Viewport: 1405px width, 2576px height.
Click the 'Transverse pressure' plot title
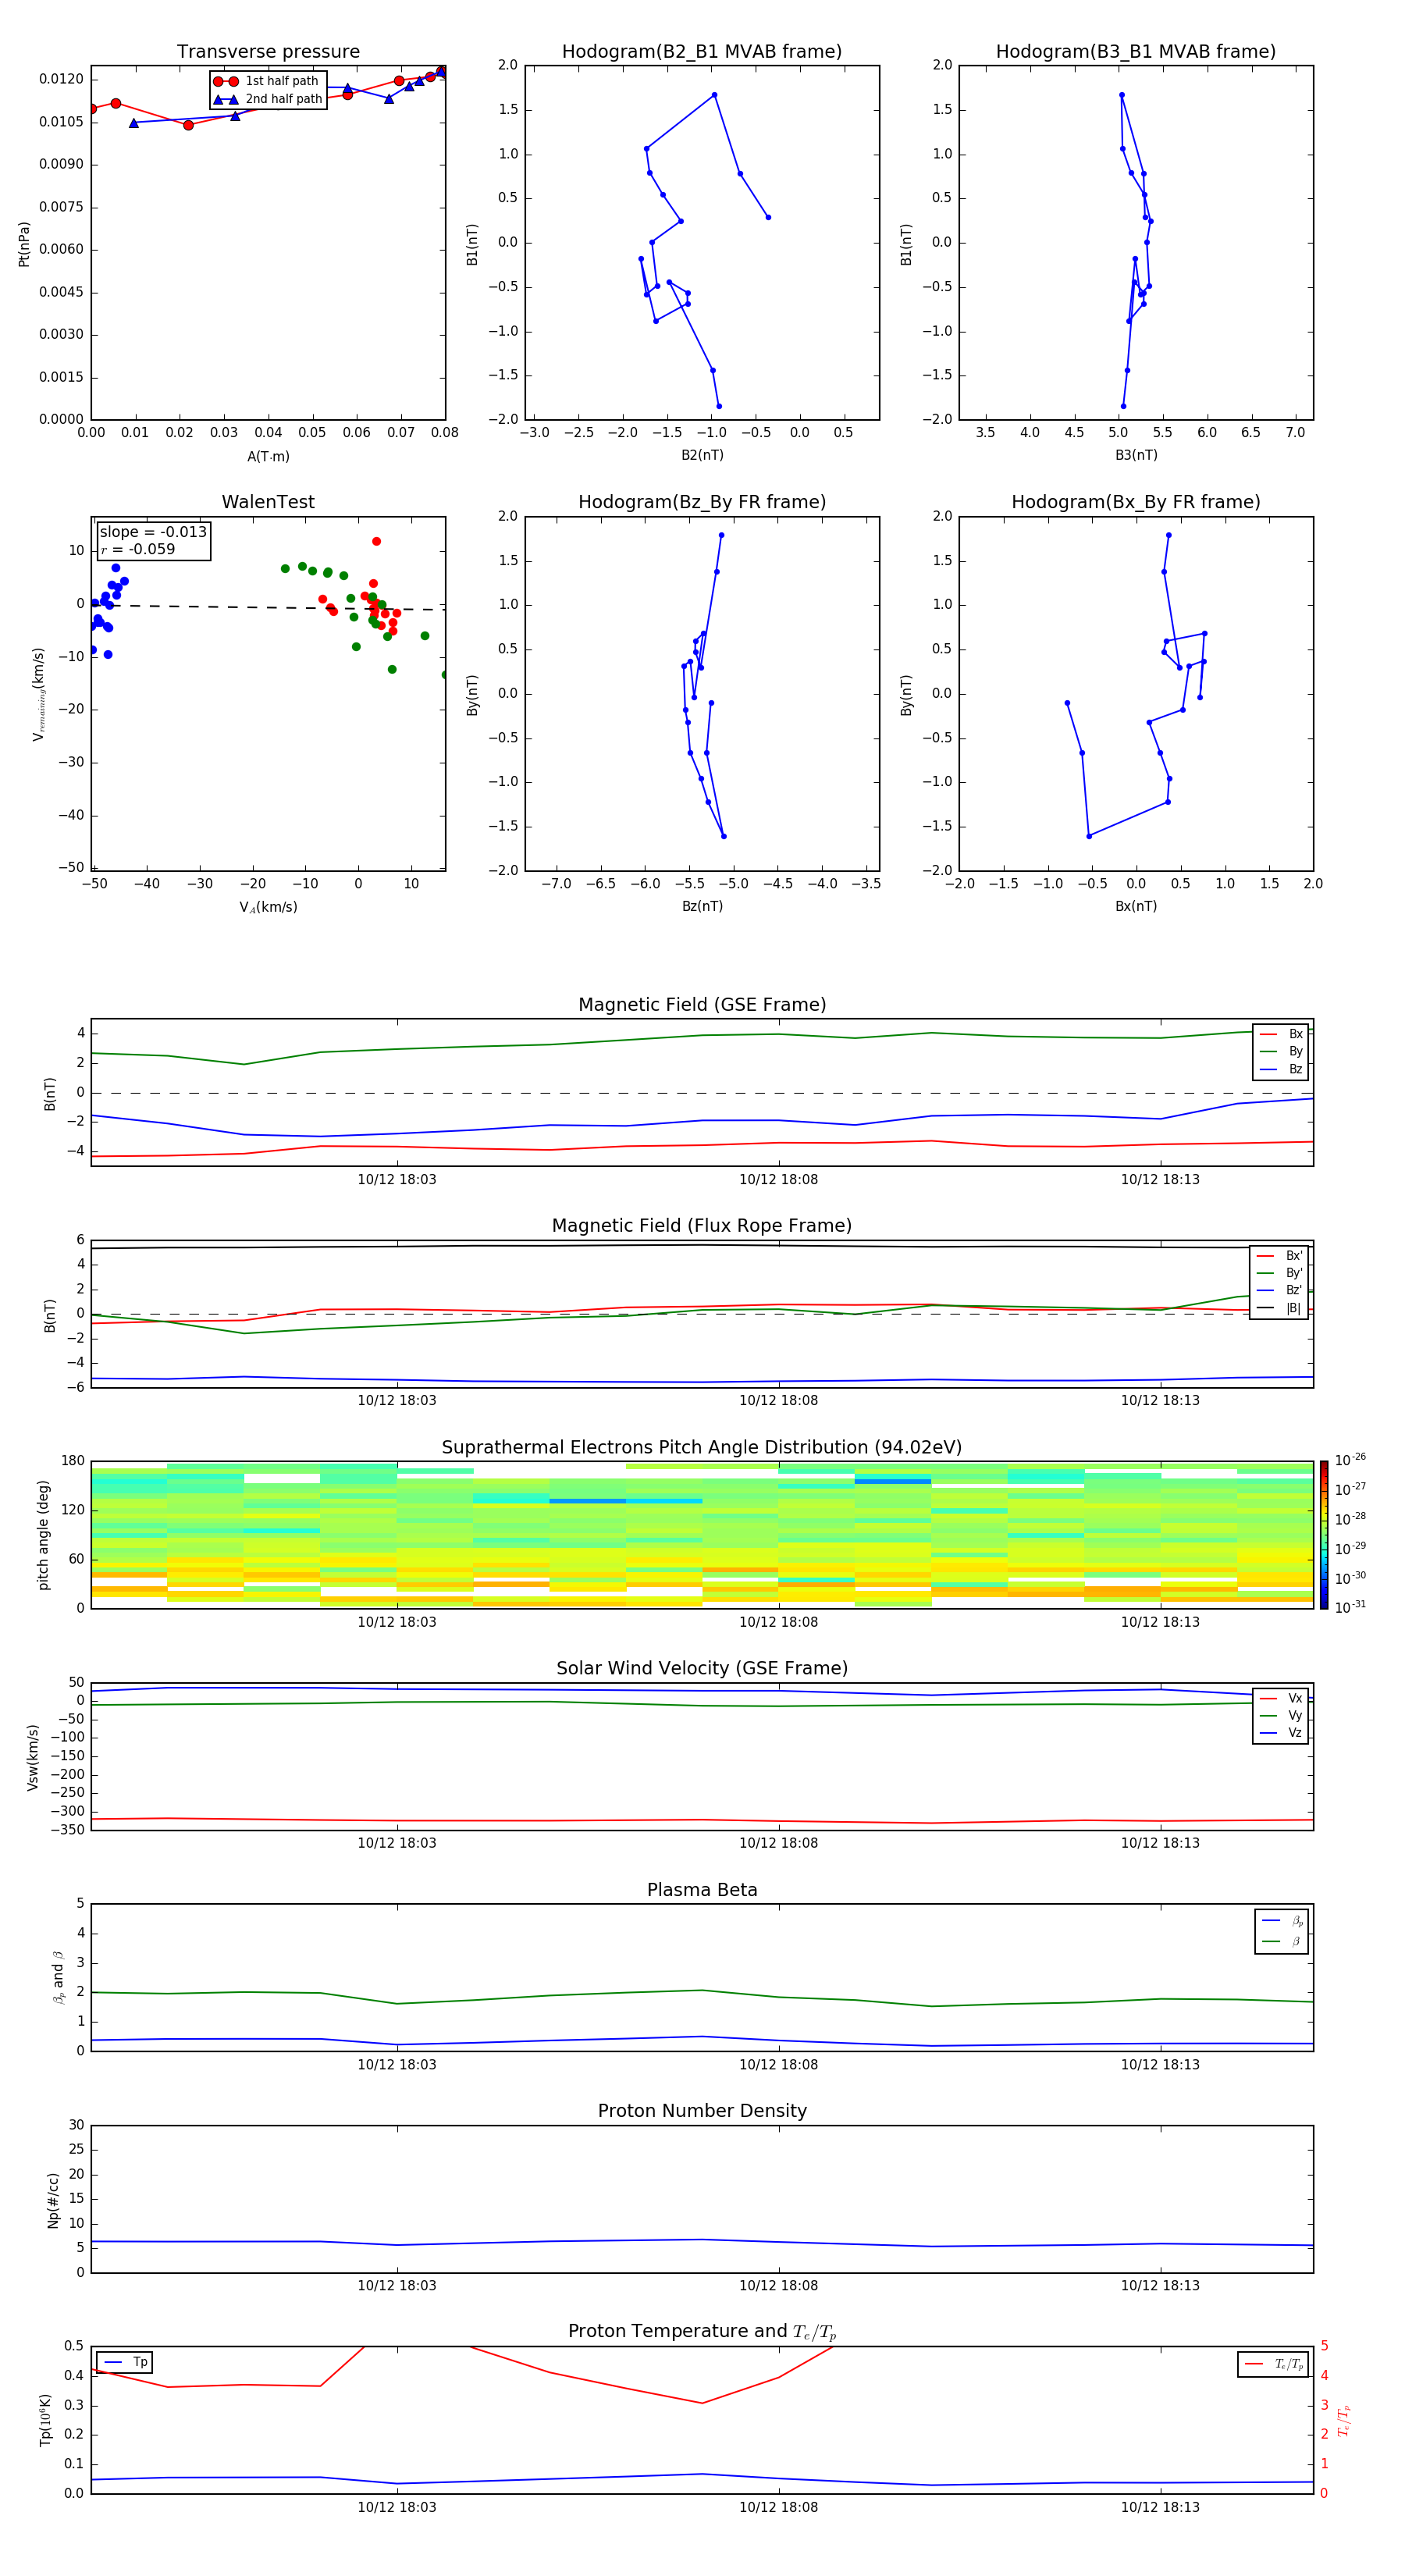pyautogui.click(x=268, y=52)
